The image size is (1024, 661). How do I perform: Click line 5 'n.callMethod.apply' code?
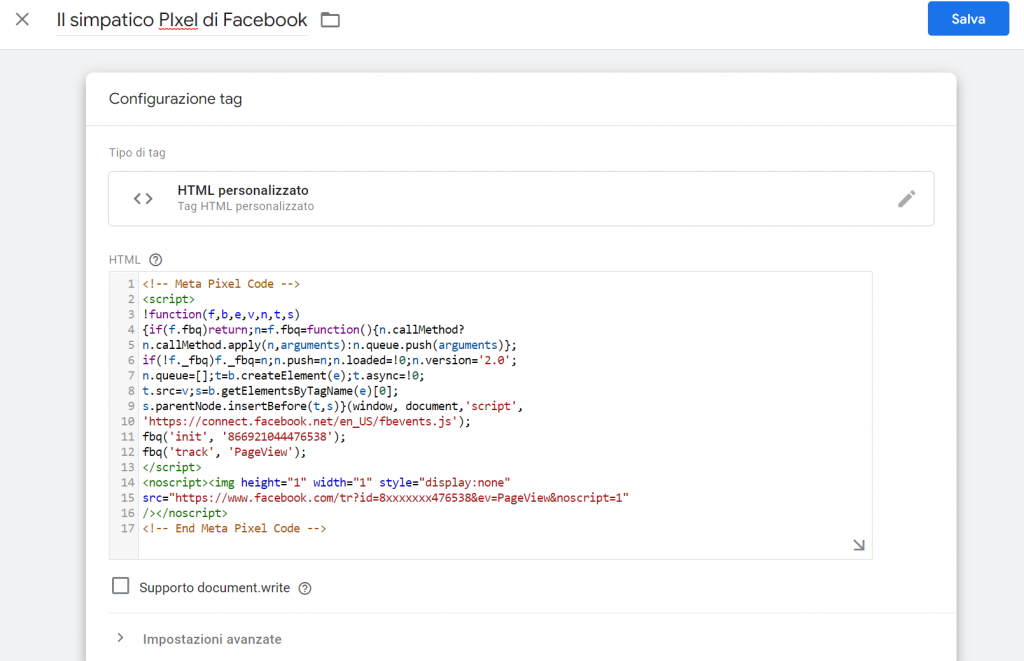point(330,345)
